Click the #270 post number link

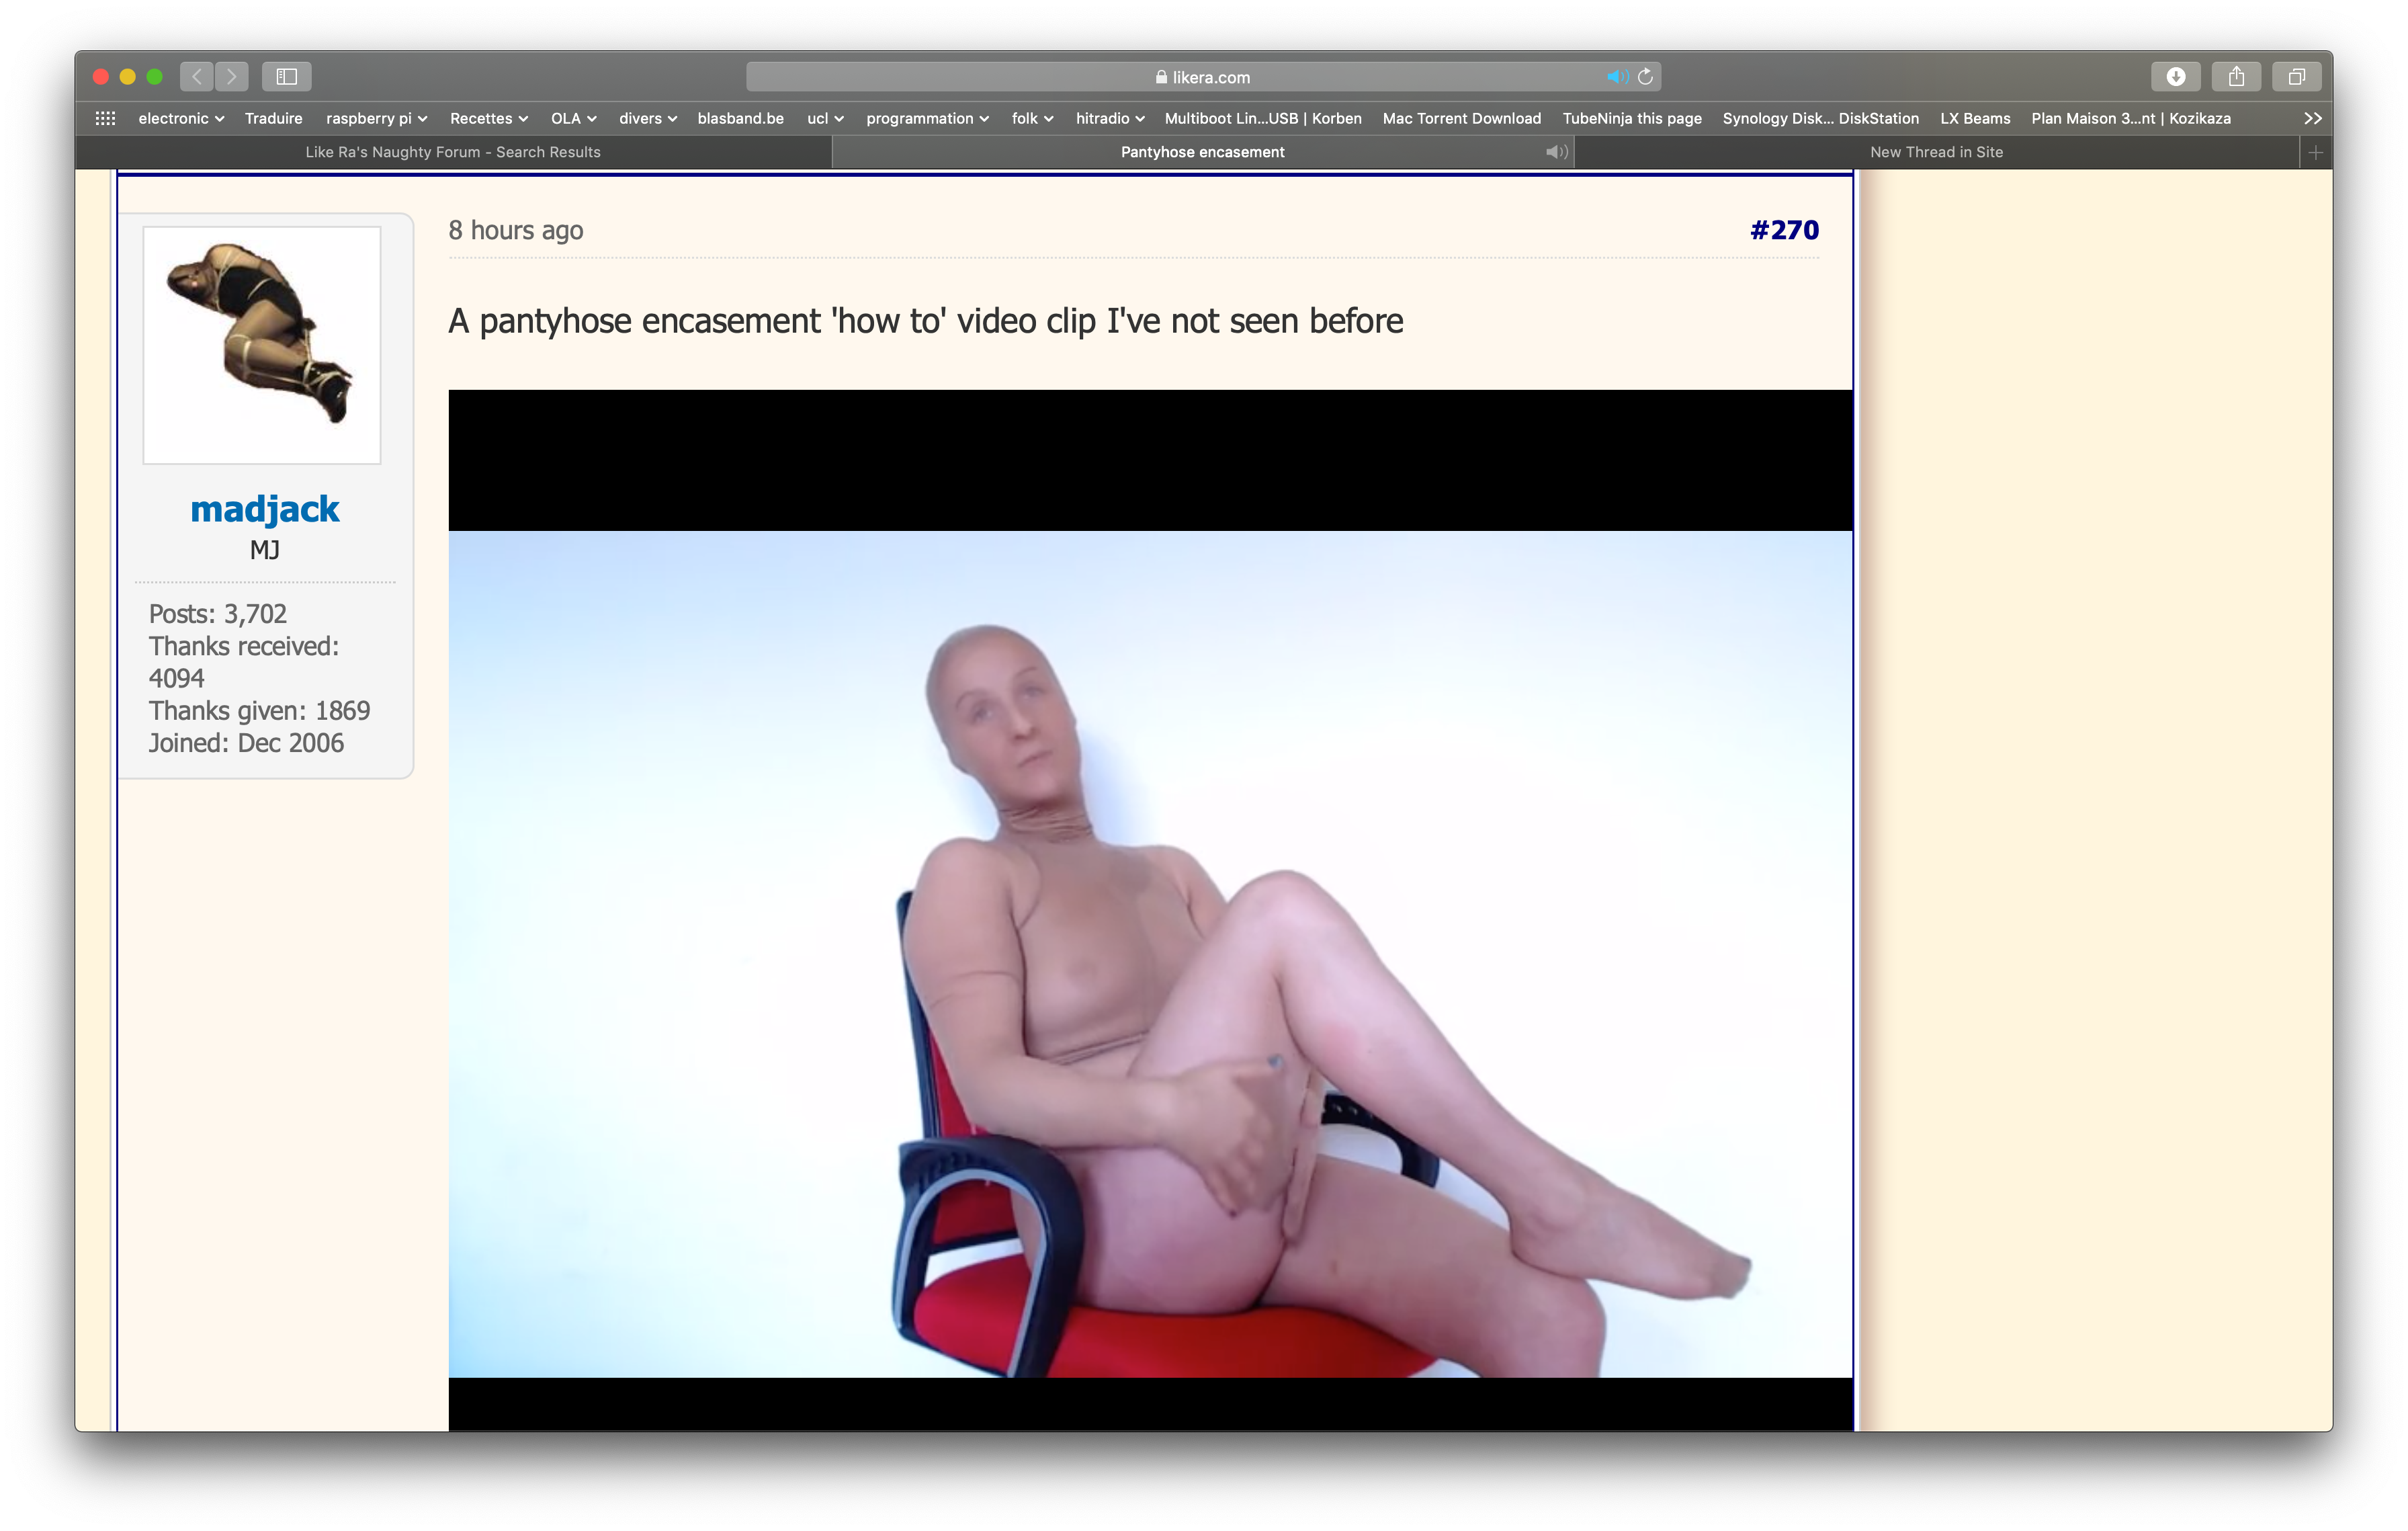1783,230
